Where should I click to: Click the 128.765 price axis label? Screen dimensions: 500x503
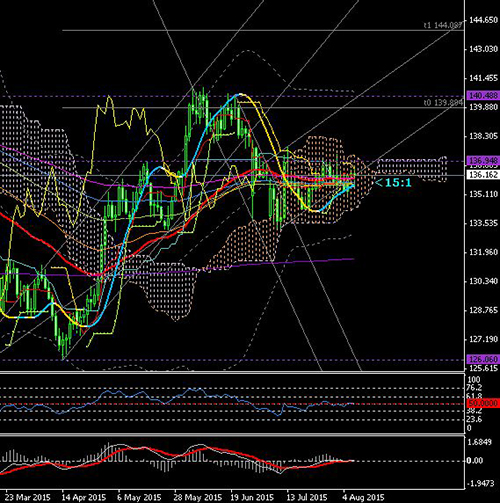click(483, 310)
